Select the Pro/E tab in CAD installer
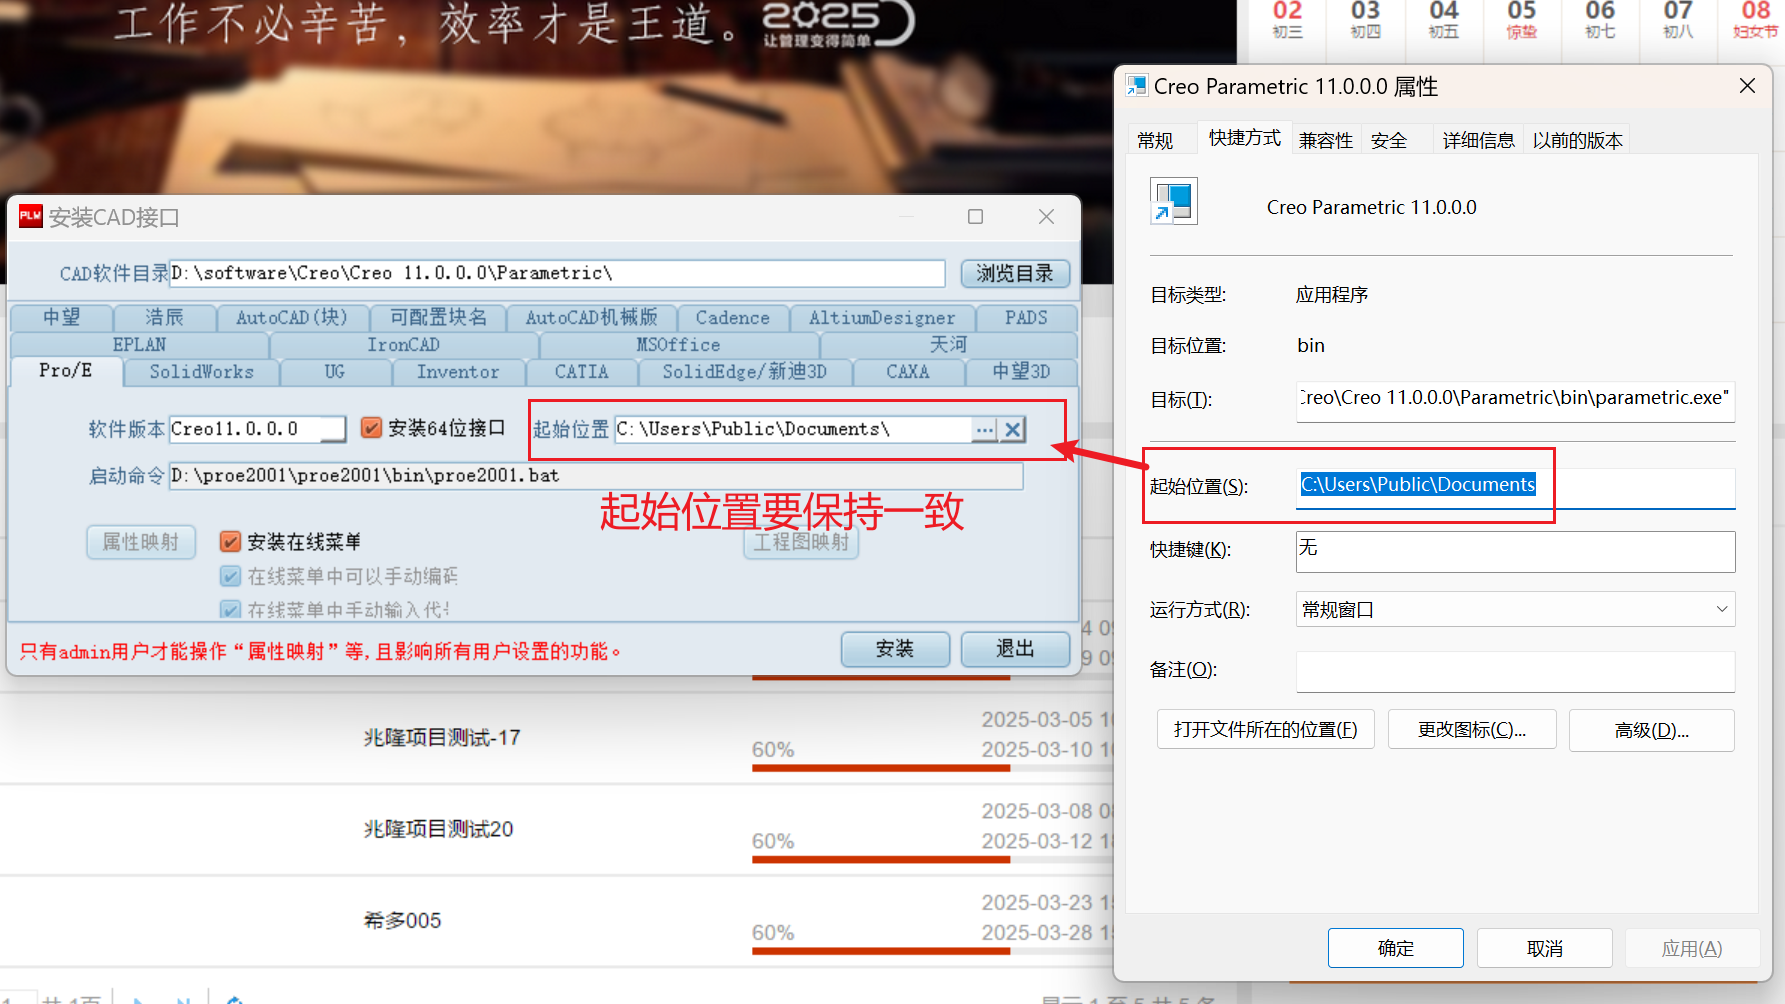Viewport: 1785px width, 1004px height. click(x=66, y=371)
